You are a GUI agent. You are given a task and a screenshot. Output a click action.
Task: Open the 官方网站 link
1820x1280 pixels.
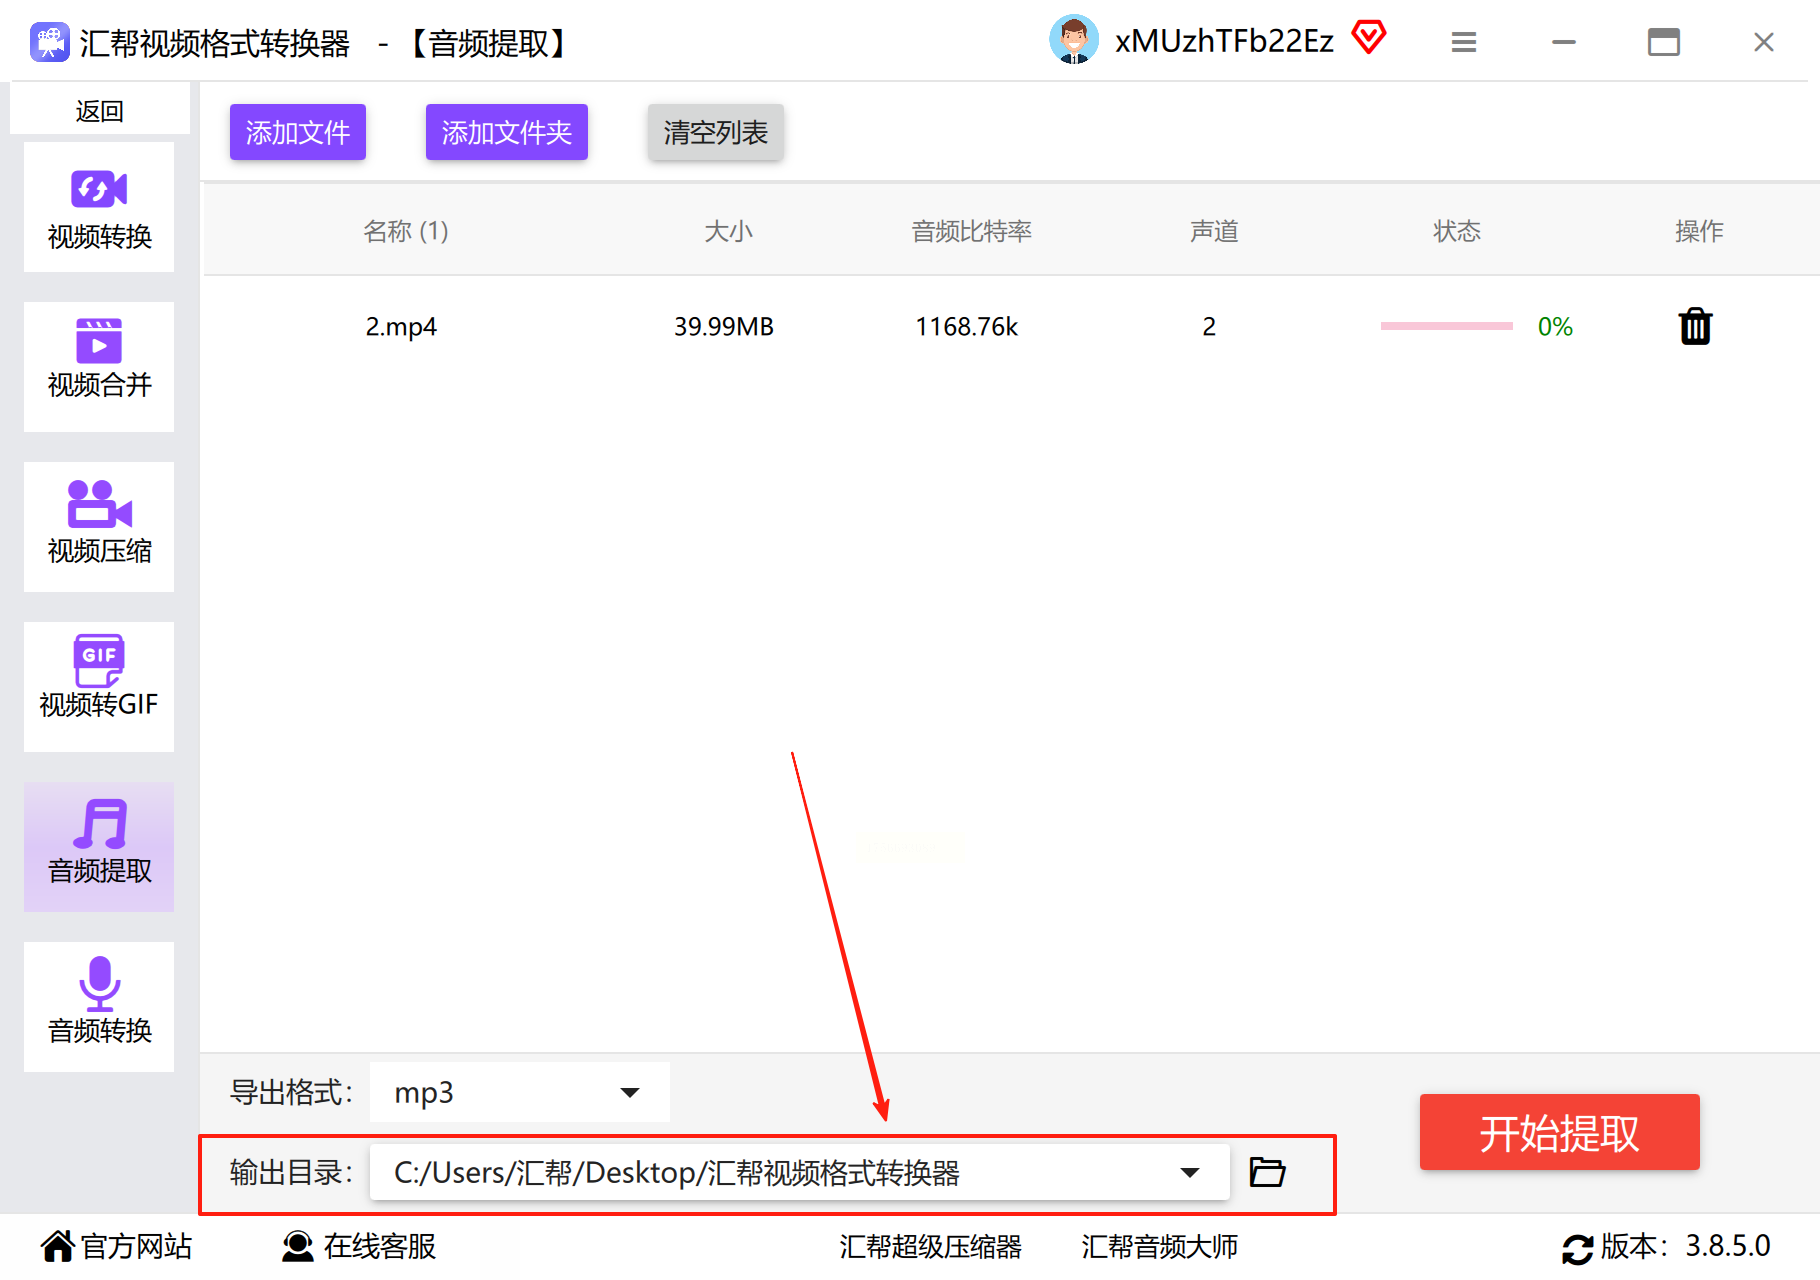click(116, 1246)
